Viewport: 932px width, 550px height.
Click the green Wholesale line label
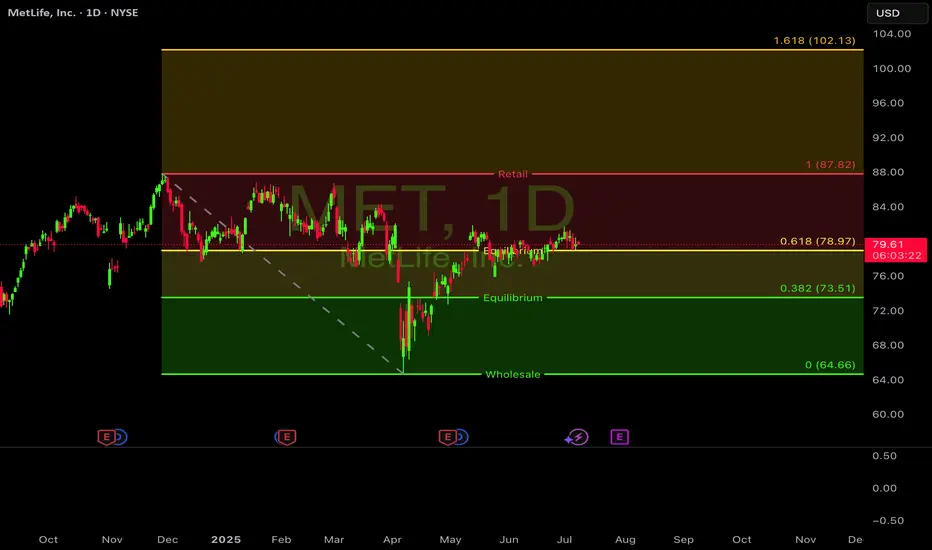tap(512, 375)
